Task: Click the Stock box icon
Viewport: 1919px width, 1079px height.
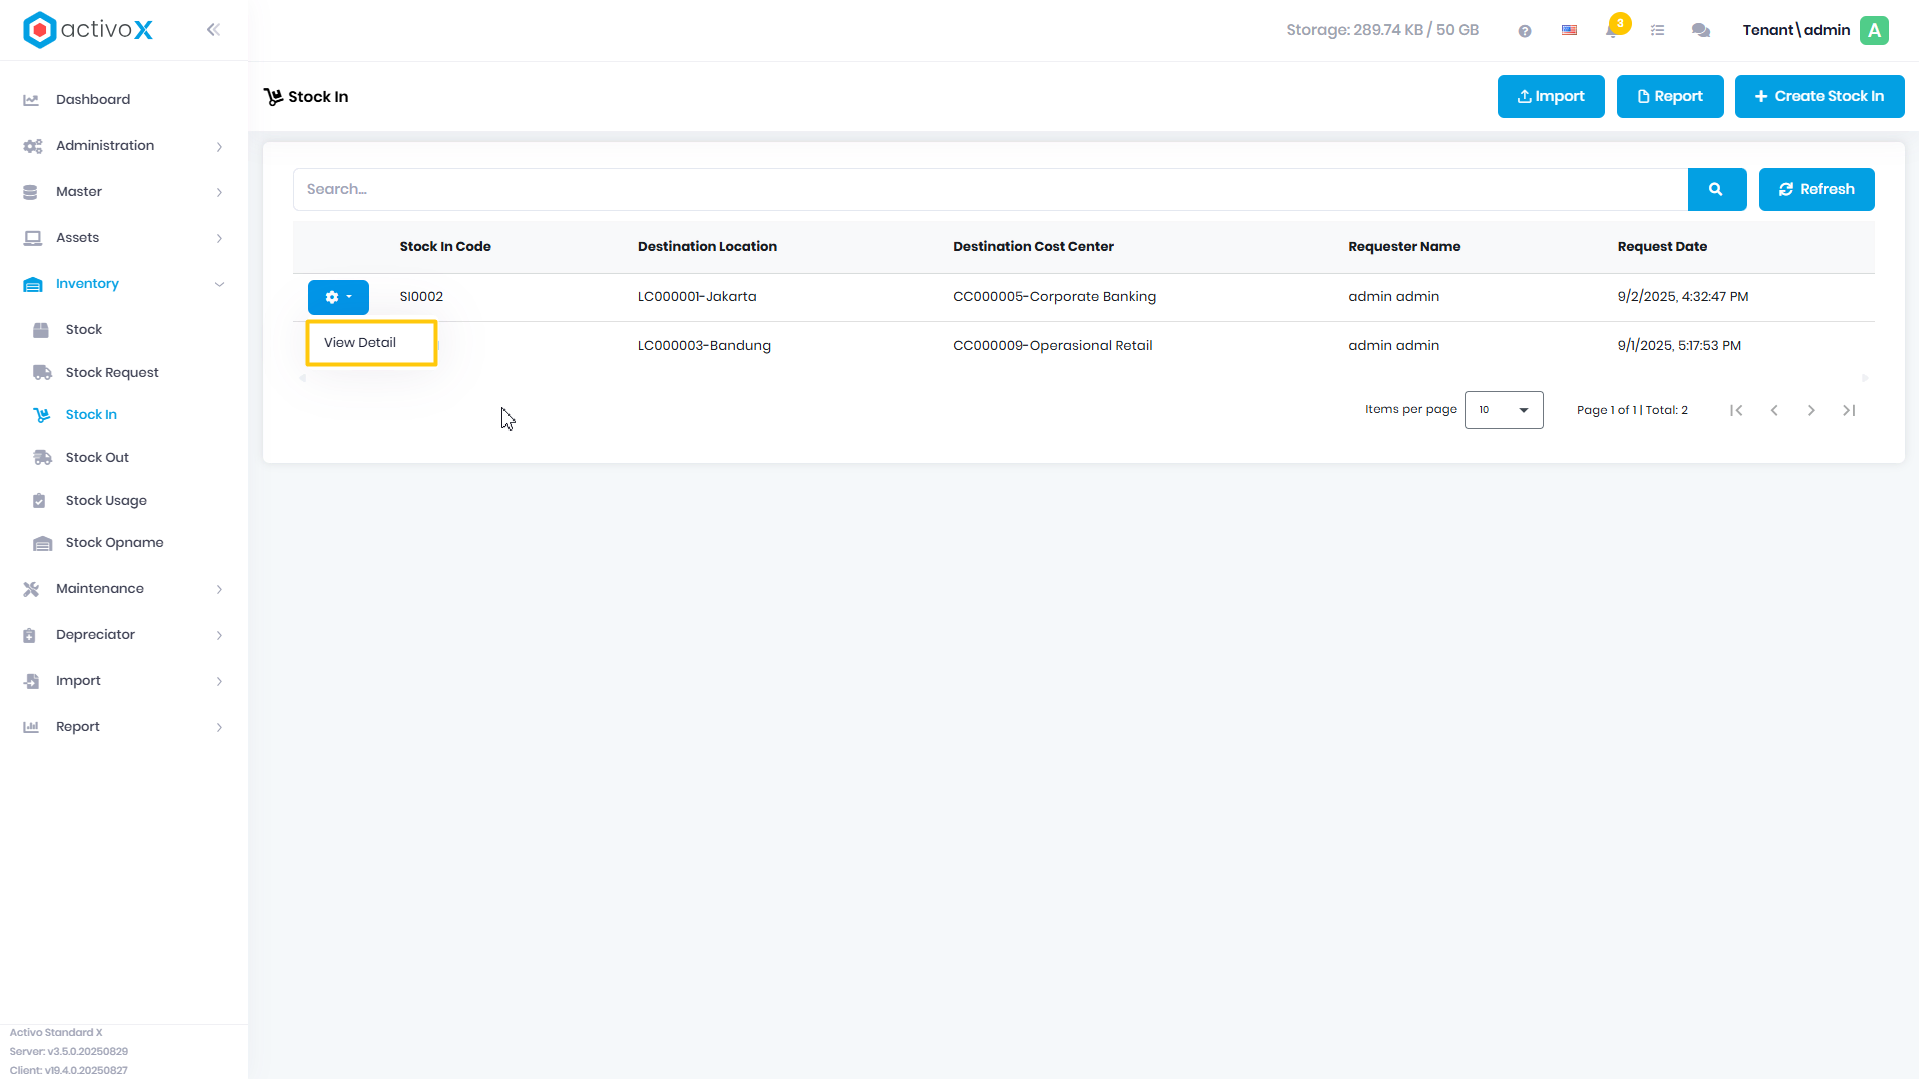Action: (41, 330)
